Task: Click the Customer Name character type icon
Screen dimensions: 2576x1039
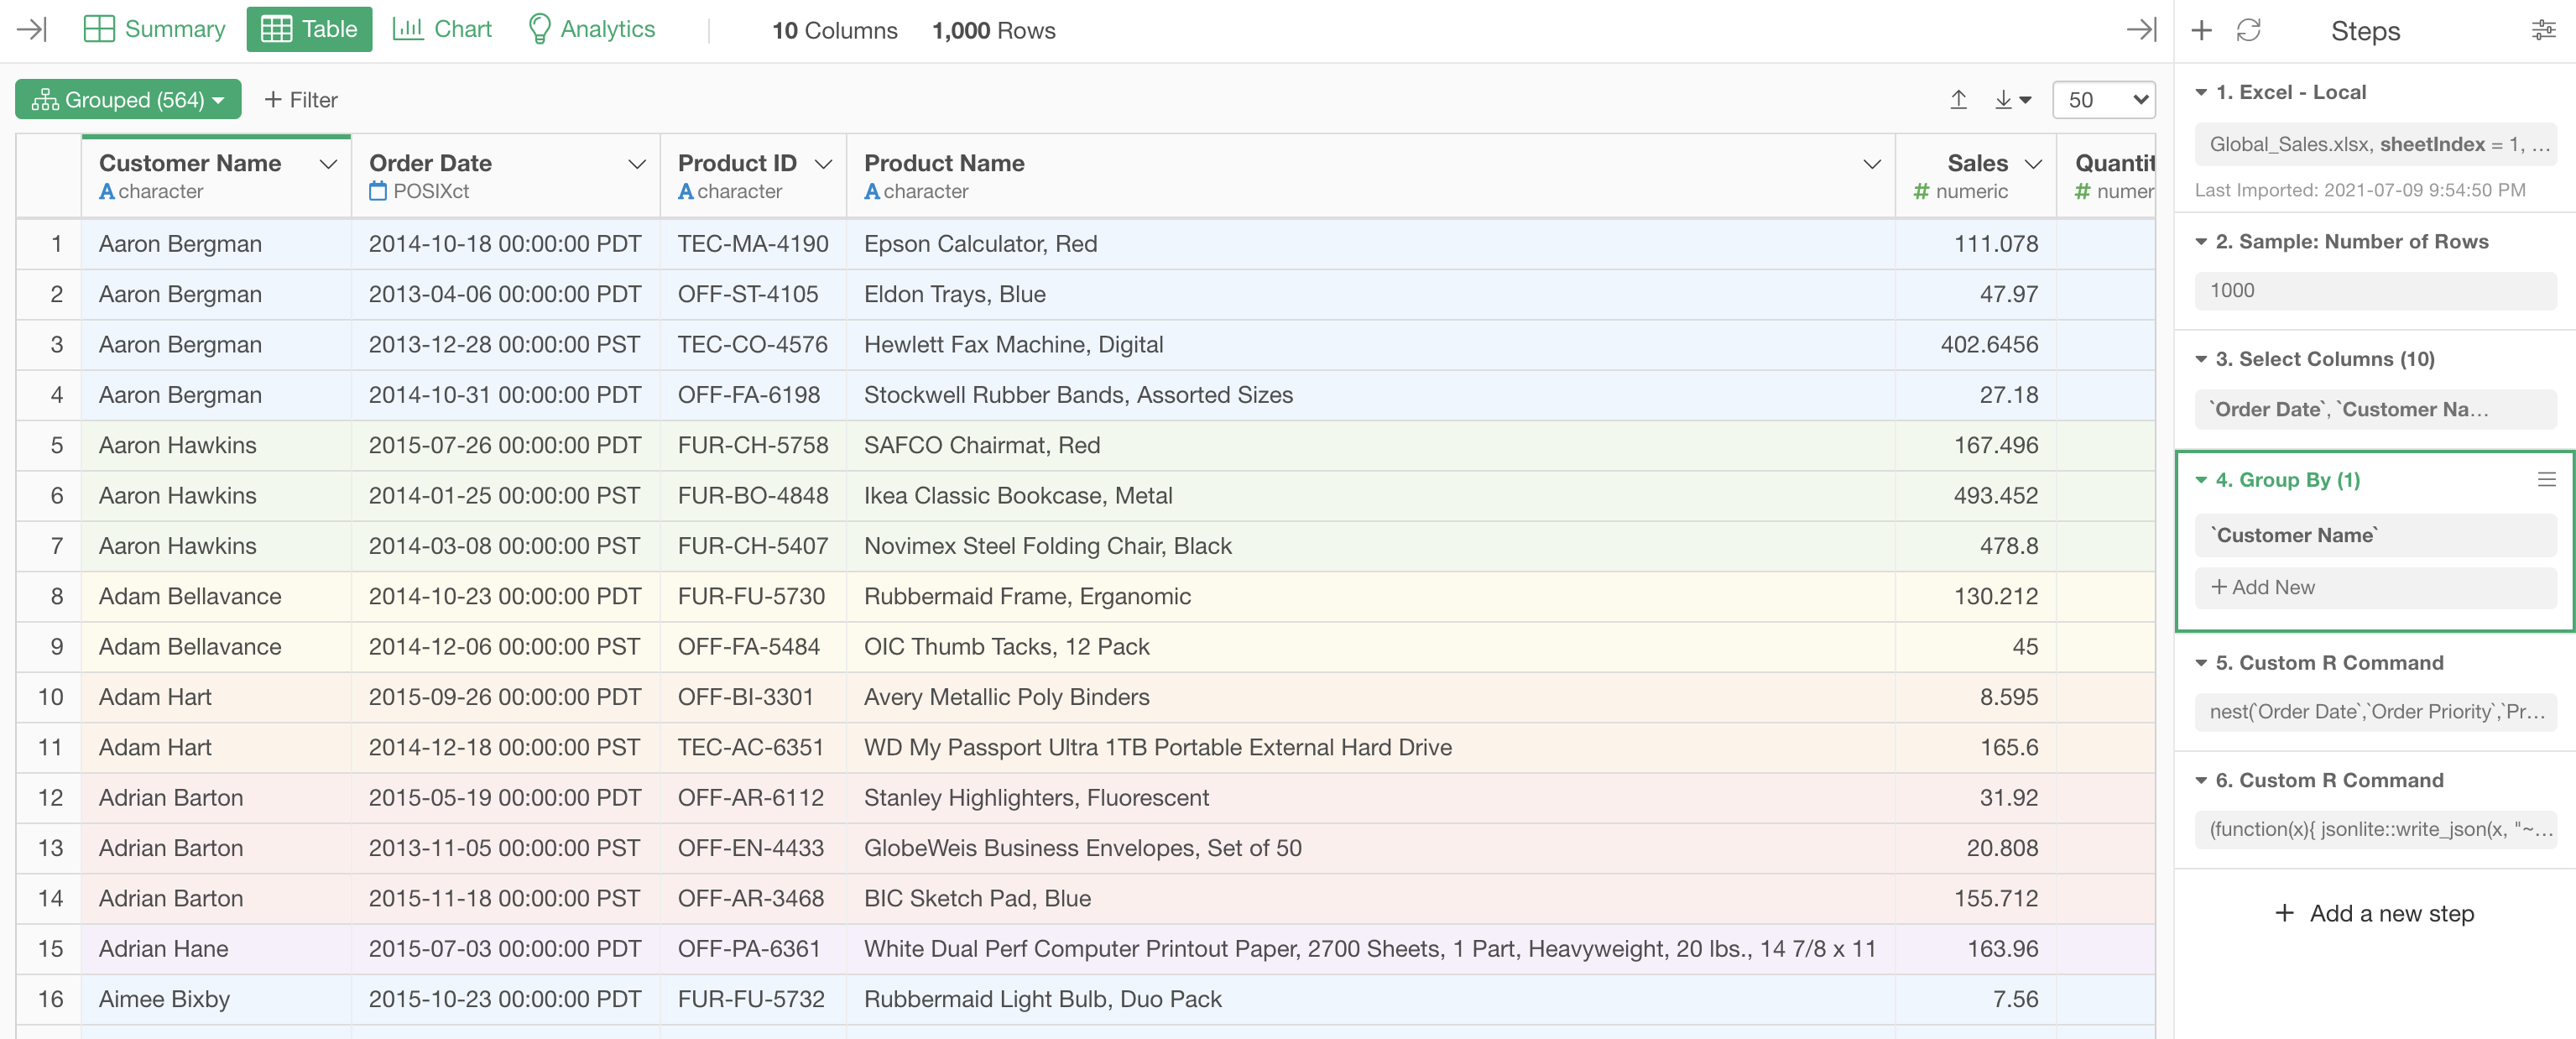Action: click(x=107, y=191)
